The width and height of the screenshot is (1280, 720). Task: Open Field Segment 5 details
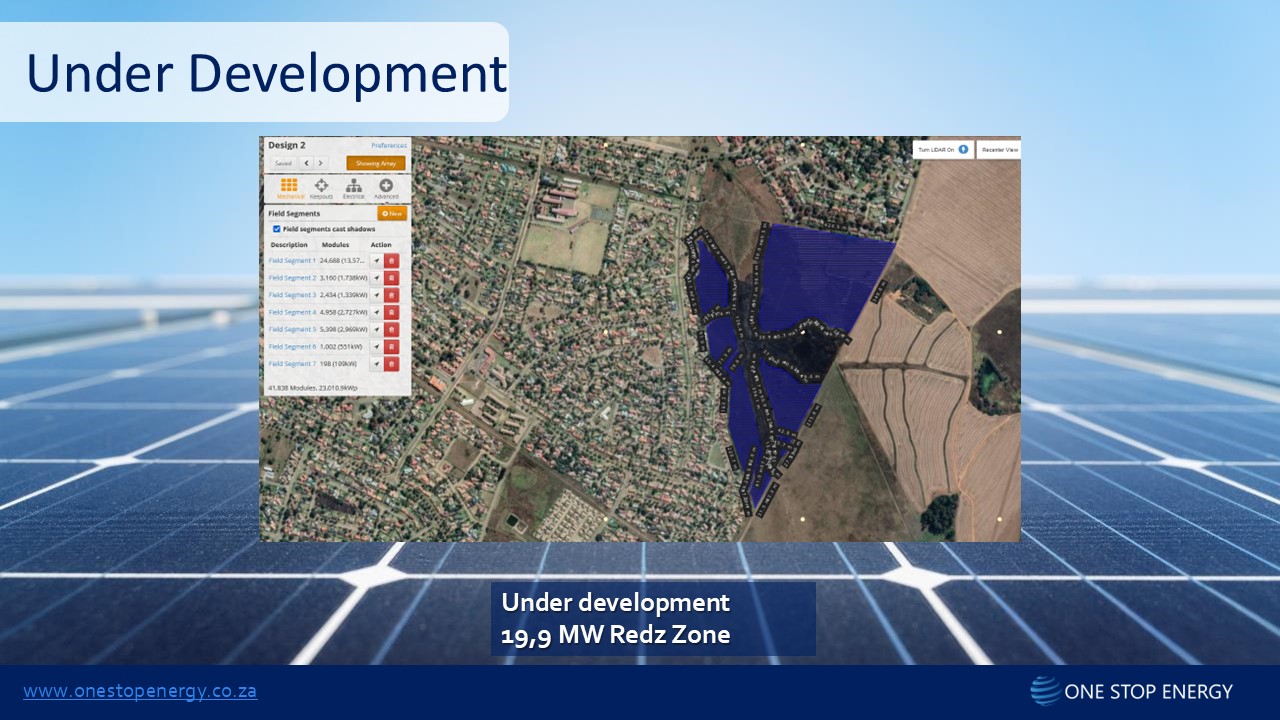292,329
